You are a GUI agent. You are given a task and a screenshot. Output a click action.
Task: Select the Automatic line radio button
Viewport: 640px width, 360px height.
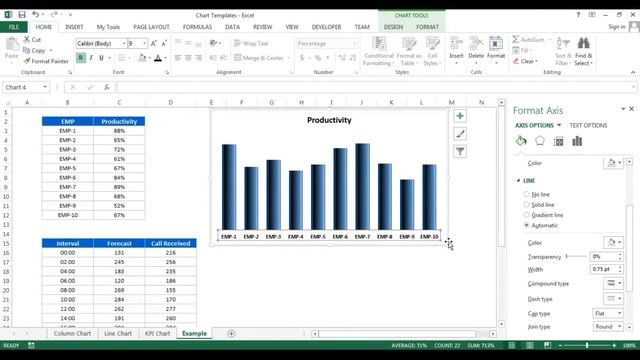point(527,225)
